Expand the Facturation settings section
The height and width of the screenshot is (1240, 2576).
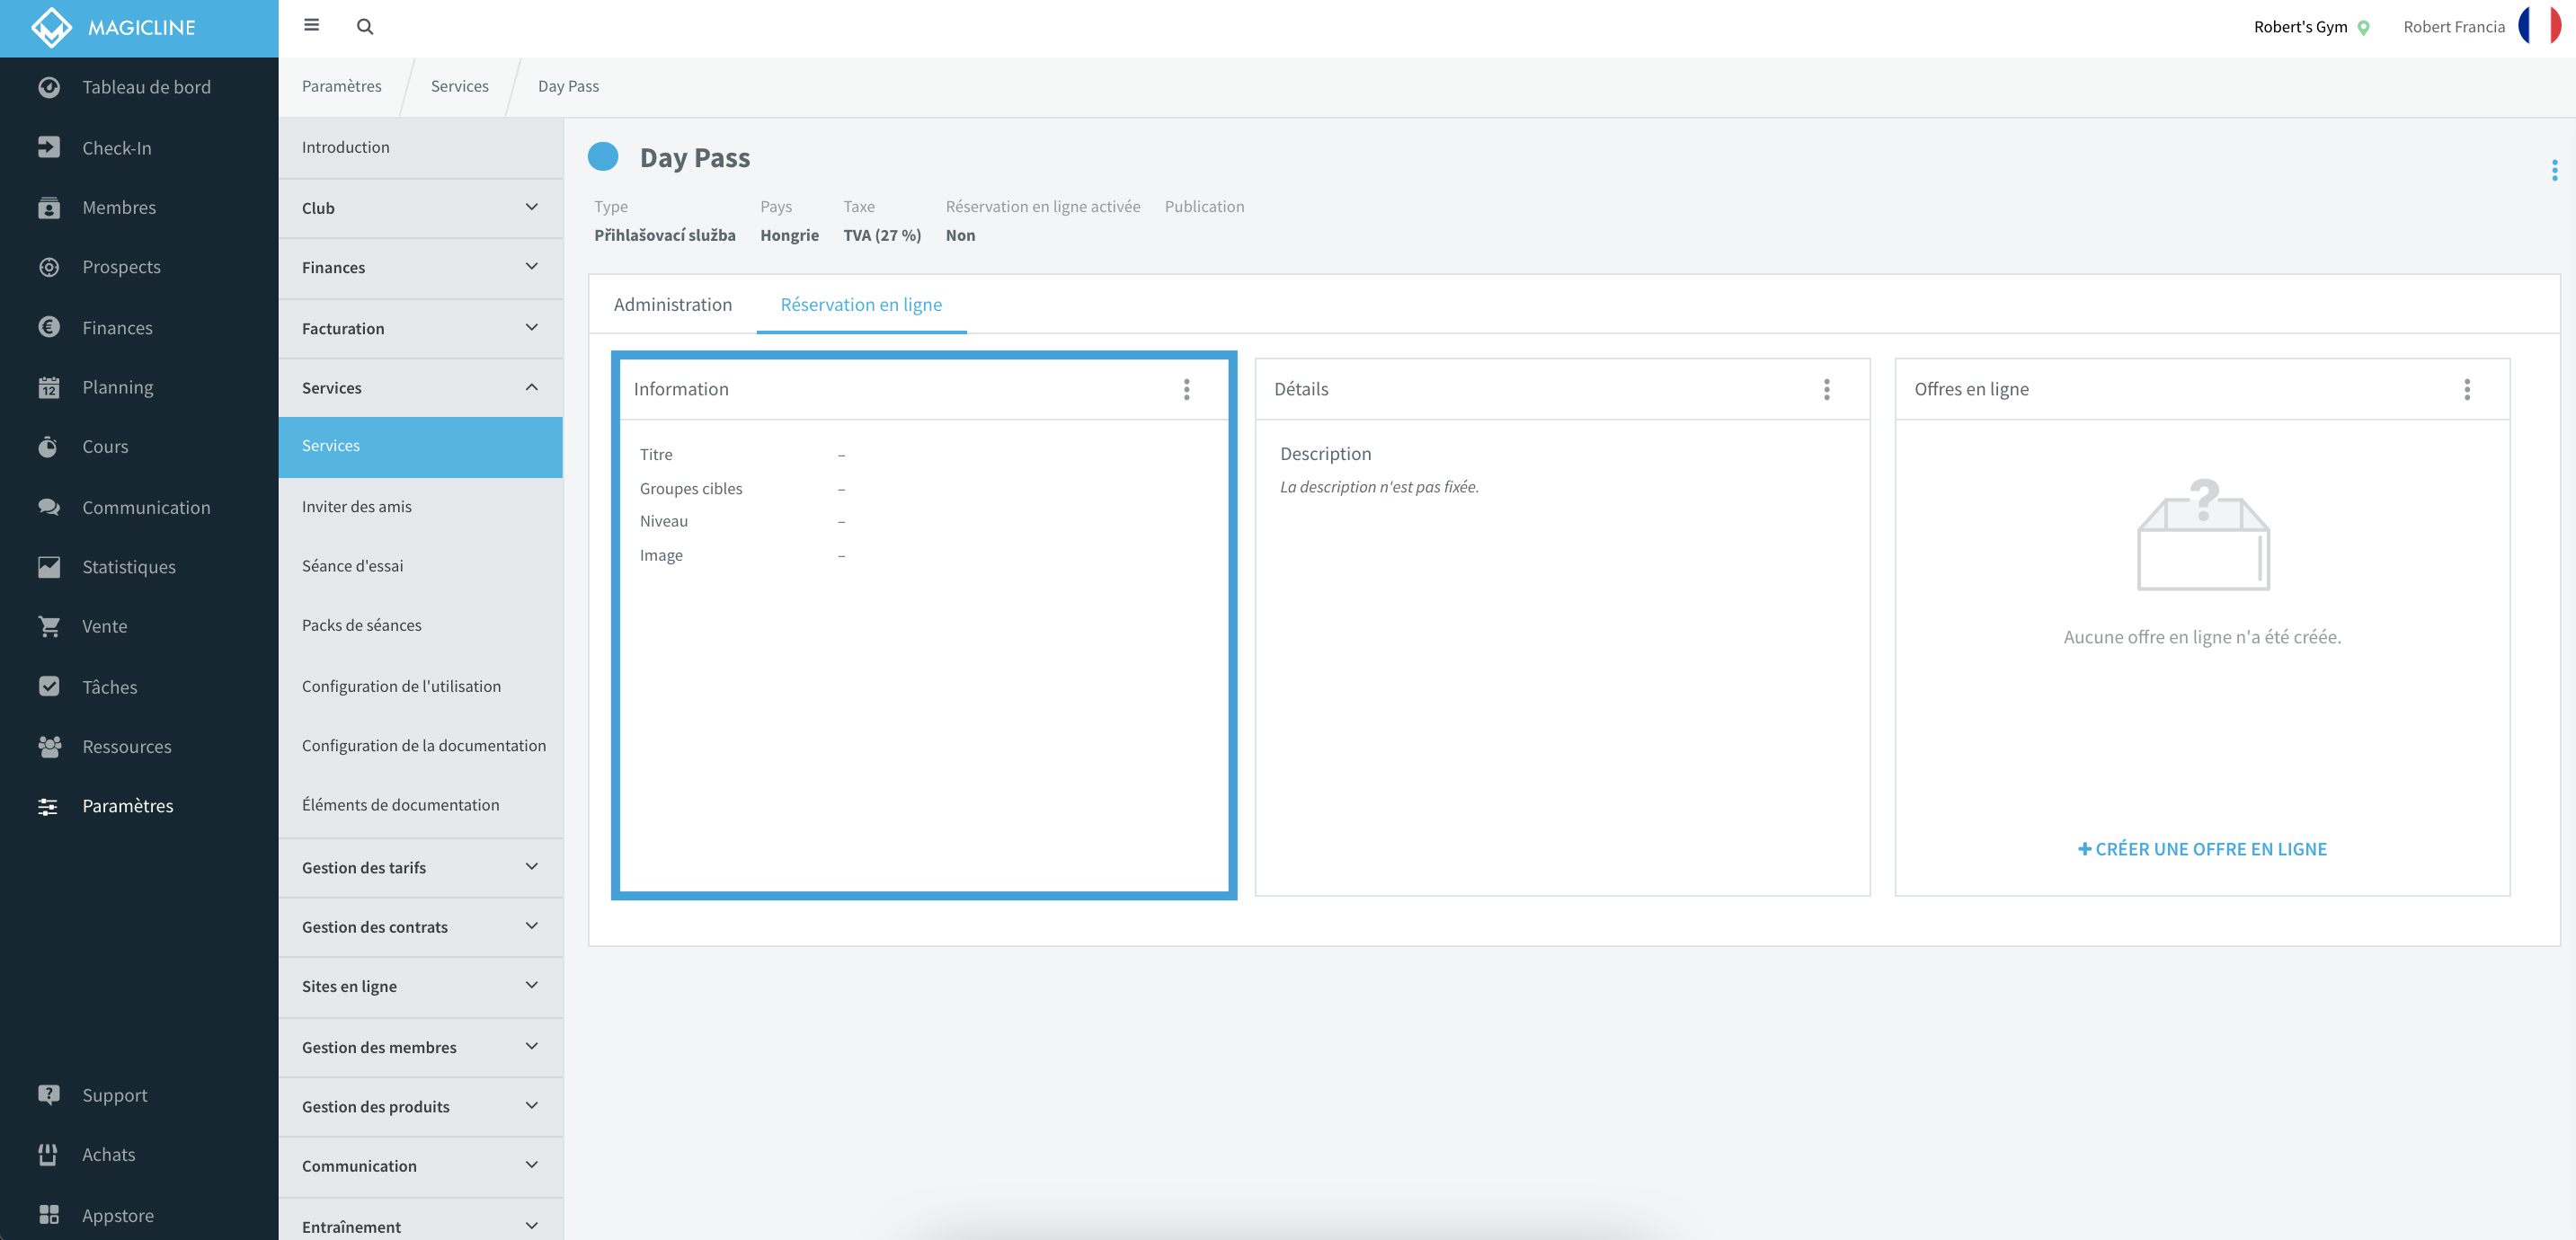421,328
